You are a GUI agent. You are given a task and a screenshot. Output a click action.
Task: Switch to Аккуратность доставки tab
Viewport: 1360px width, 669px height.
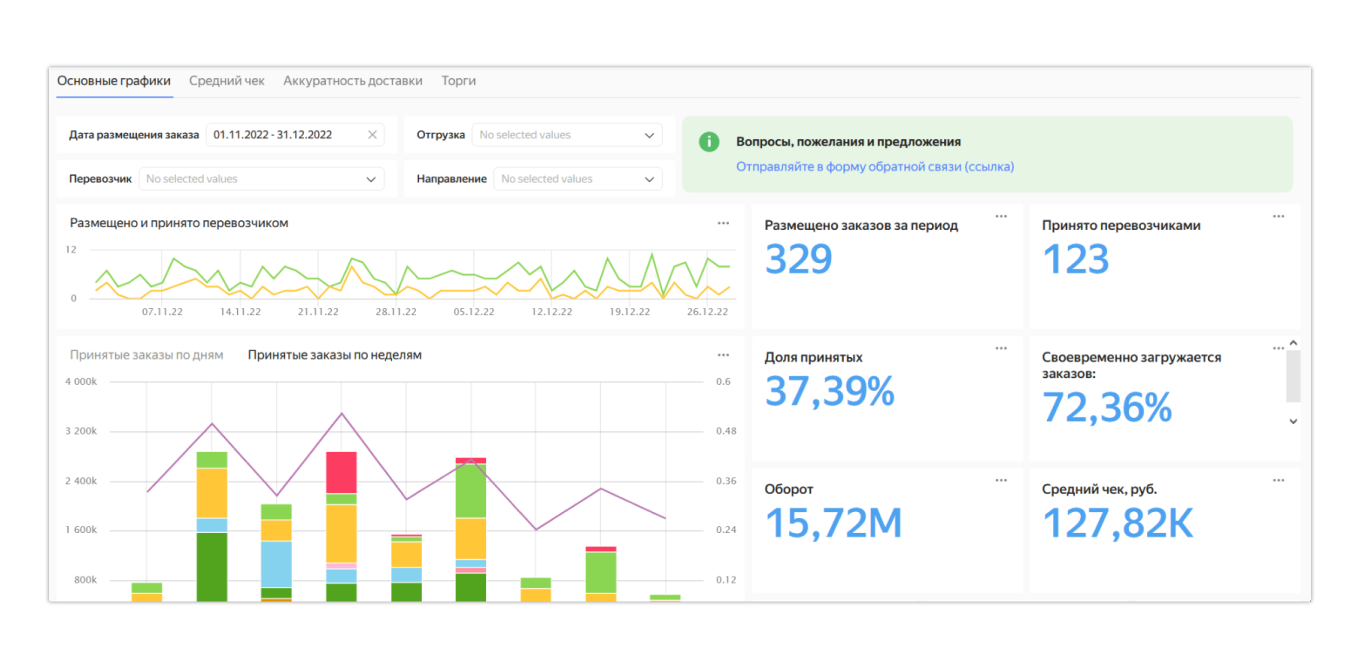click(352, 81)
